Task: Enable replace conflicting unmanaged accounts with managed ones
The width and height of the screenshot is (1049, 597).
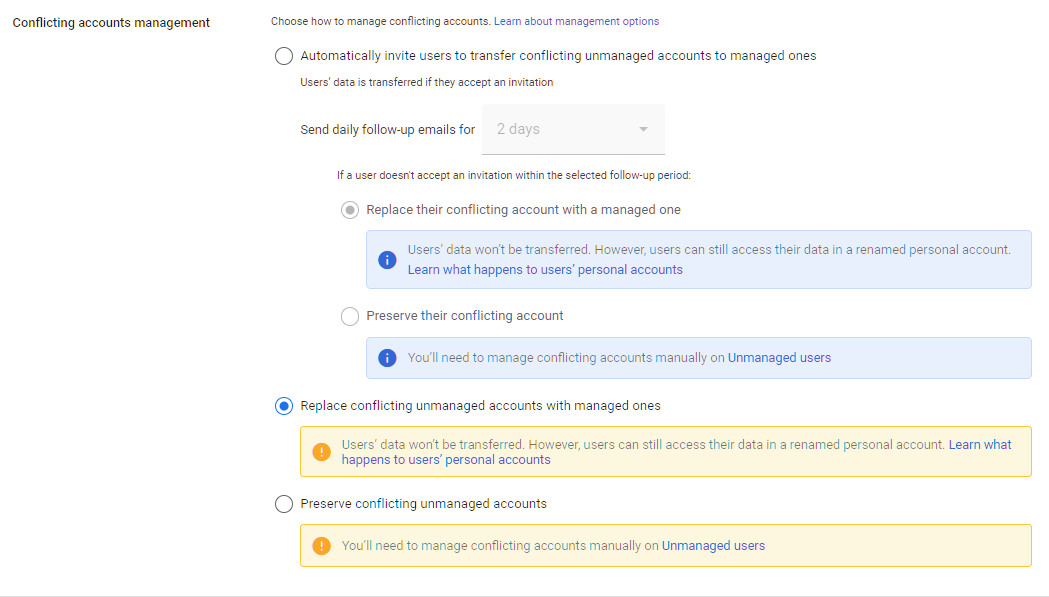Action: (283, 406)
